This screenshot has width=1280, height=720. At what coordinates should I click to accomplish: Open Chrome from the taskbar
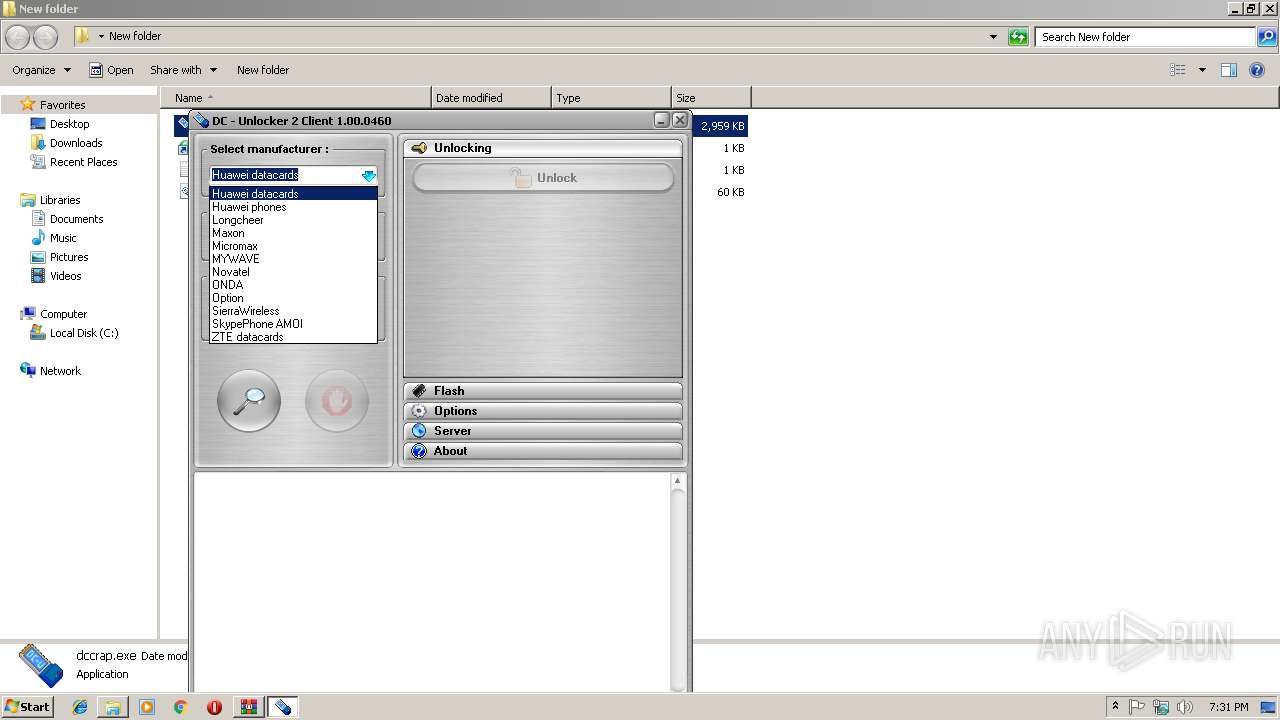pyautogui.click(x=180, y=707)
